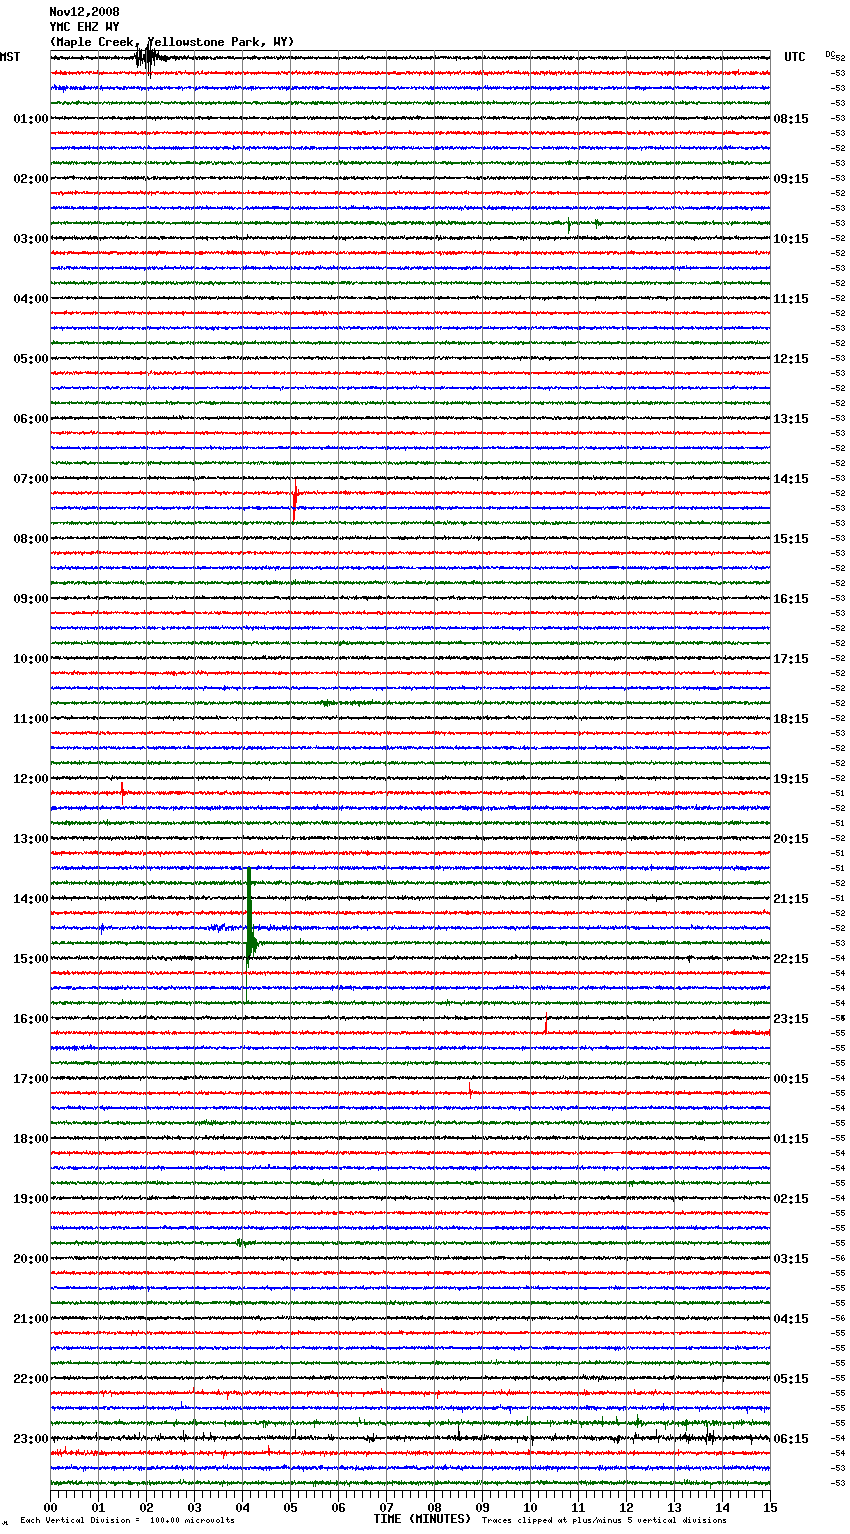Click the 16:00 MST time label
Image resolution: width=850 pixels, height=1534 pixels.
point(31,1019)
